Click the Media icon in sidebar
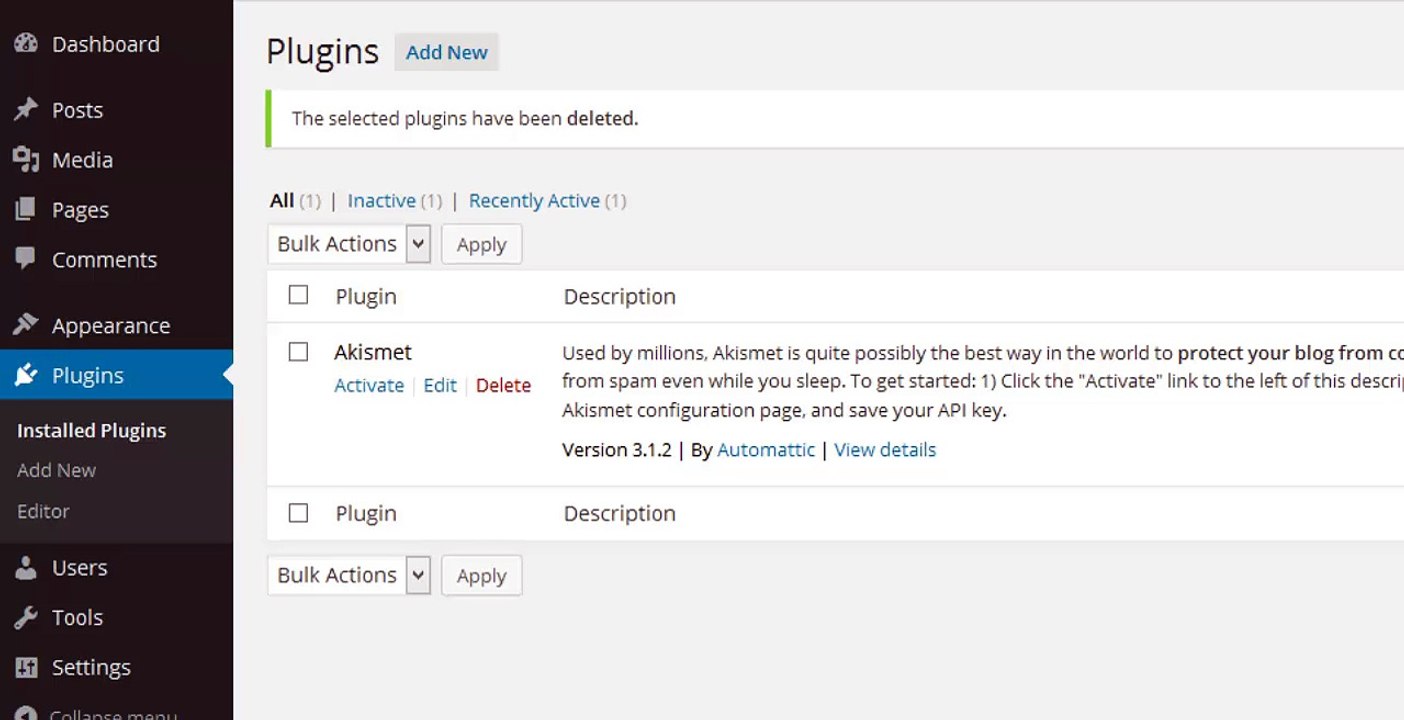 pos(26,160)
